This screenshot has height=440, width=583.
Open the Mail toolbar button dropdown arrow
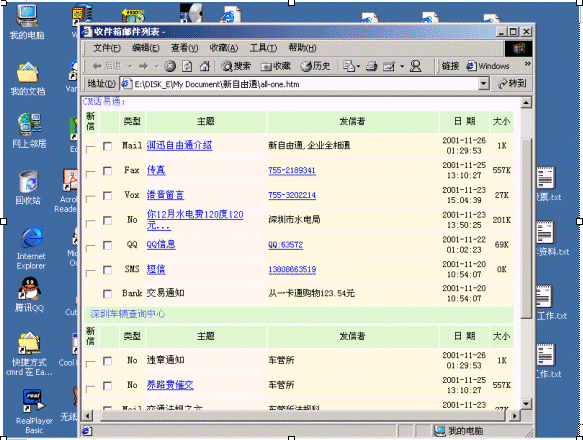pyautogui.click(x=402, y=67)
